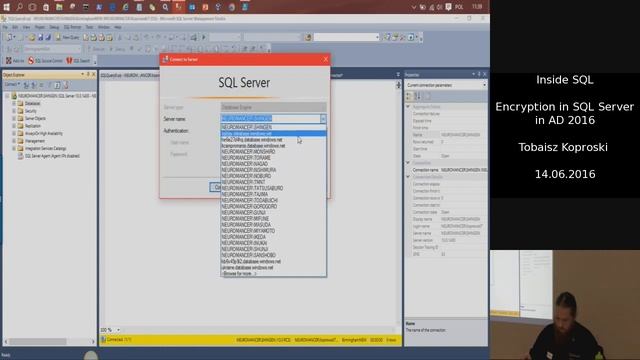Viewport: 640px width, 360px height.
Task: Open the File menu
Action: [5, 27]
